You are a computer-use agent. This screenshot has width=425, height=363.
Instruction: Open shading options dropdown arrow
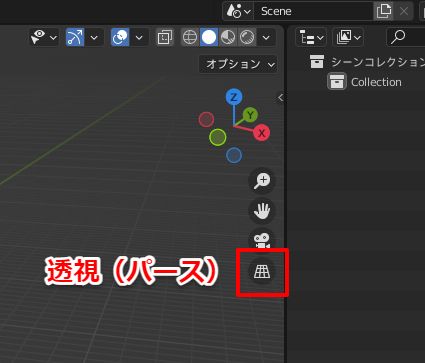pos(266,37)
